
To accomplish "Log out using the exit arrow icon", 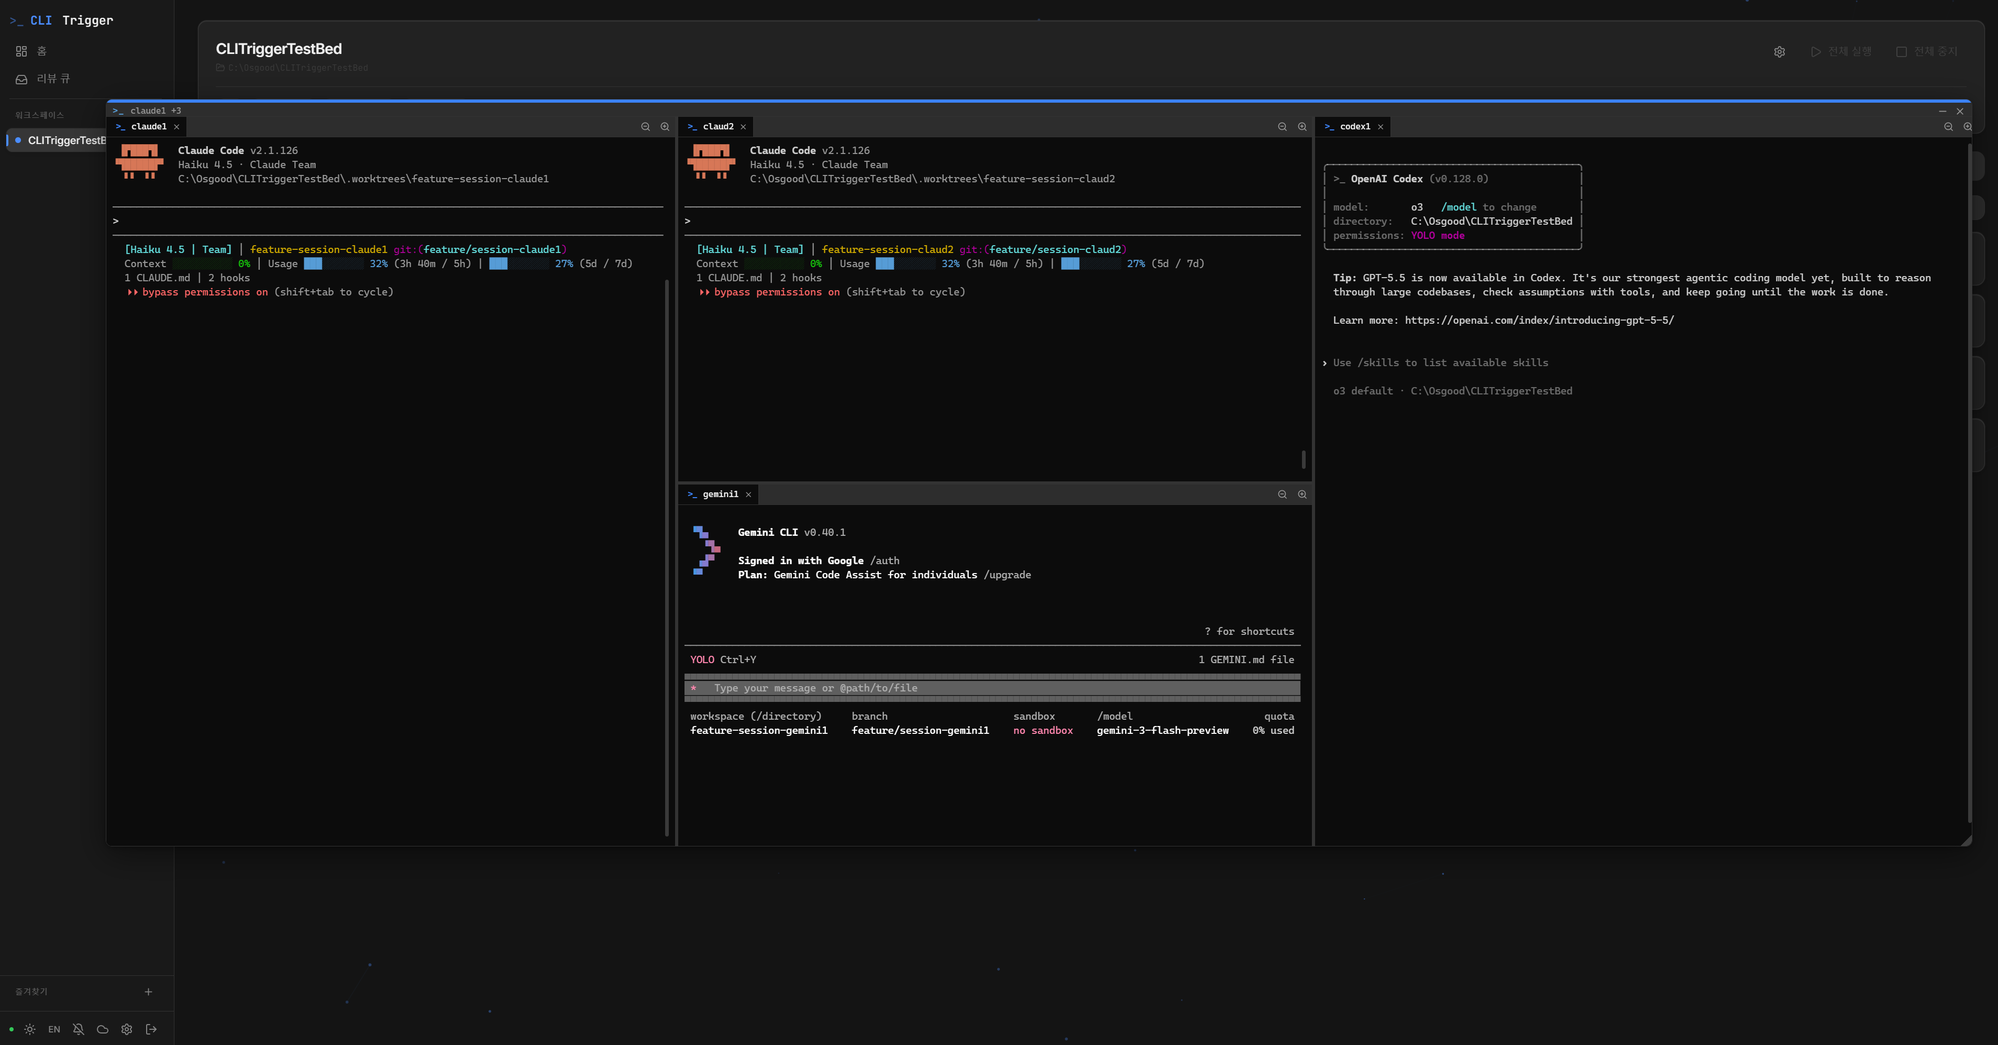I will coord(151,1029).
